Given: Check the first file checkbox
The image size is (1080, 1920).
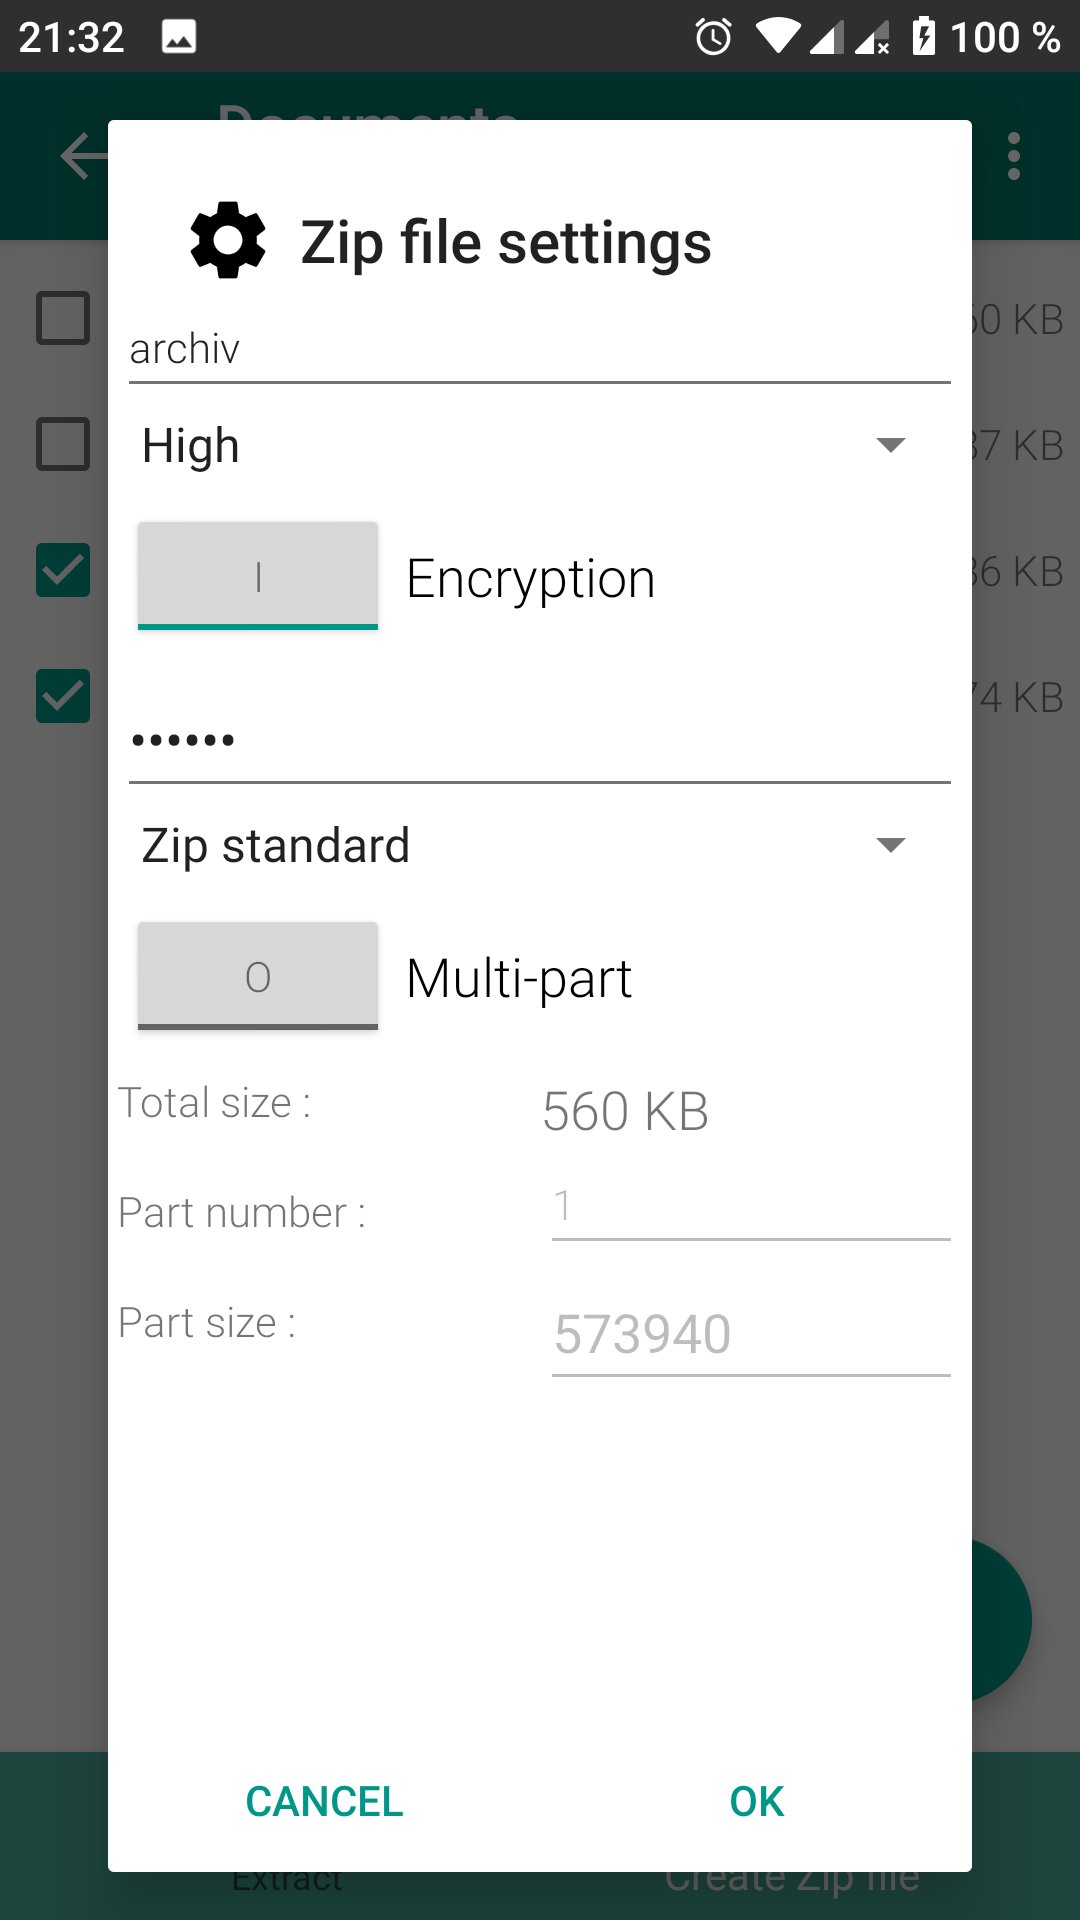Looking at the screenshot, I should tap(63, 318).
